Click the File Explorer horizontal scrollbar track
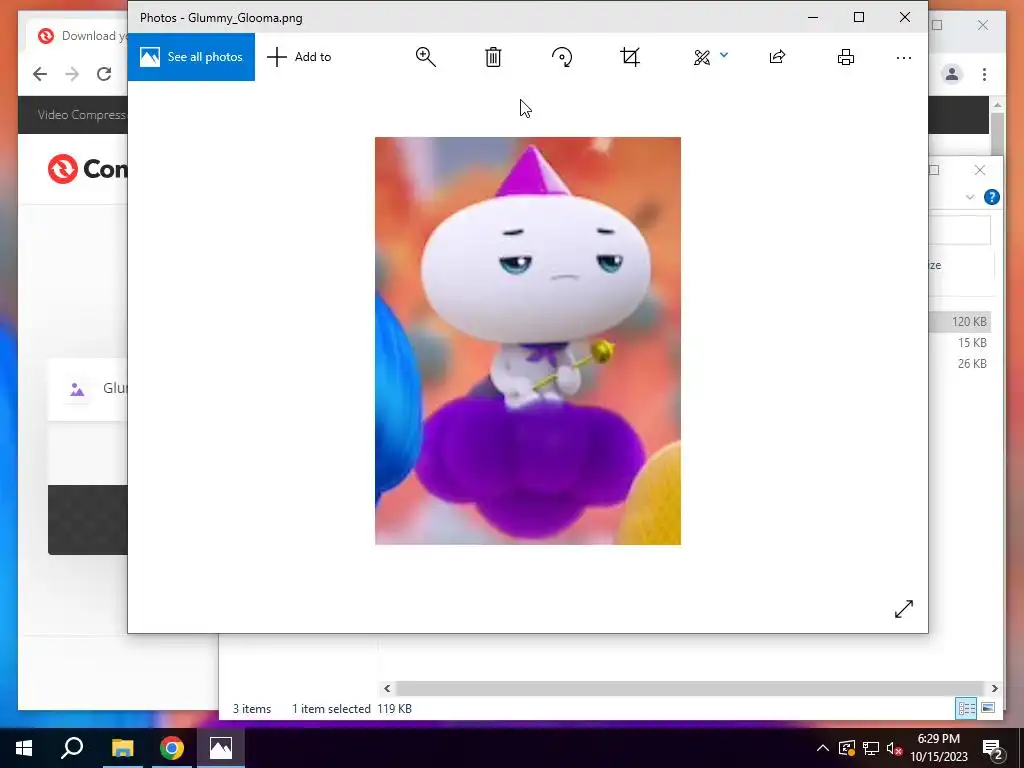Screen dimensions: 1024x768 (x=690, y=688)
